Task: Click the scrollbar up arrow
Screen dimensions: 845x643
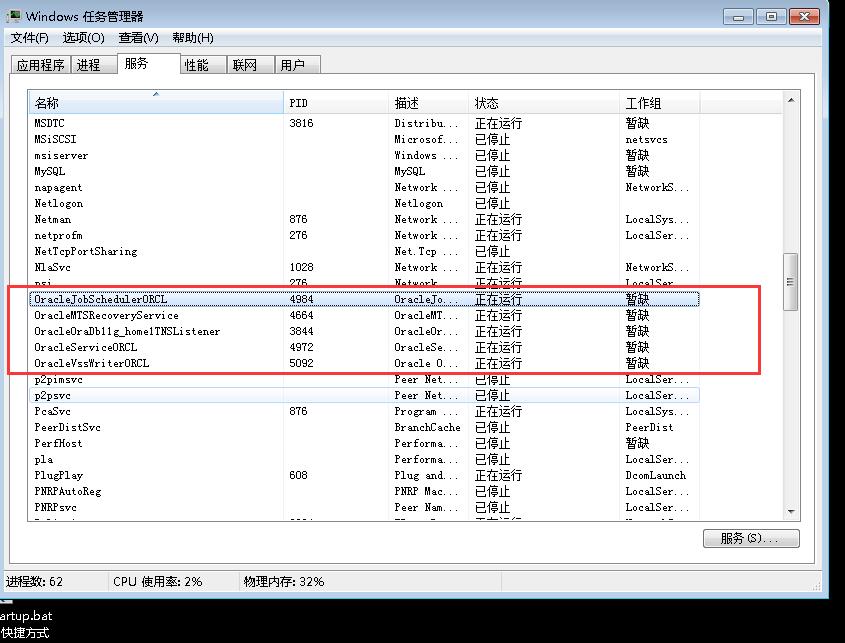Action: tap(791, 100)
